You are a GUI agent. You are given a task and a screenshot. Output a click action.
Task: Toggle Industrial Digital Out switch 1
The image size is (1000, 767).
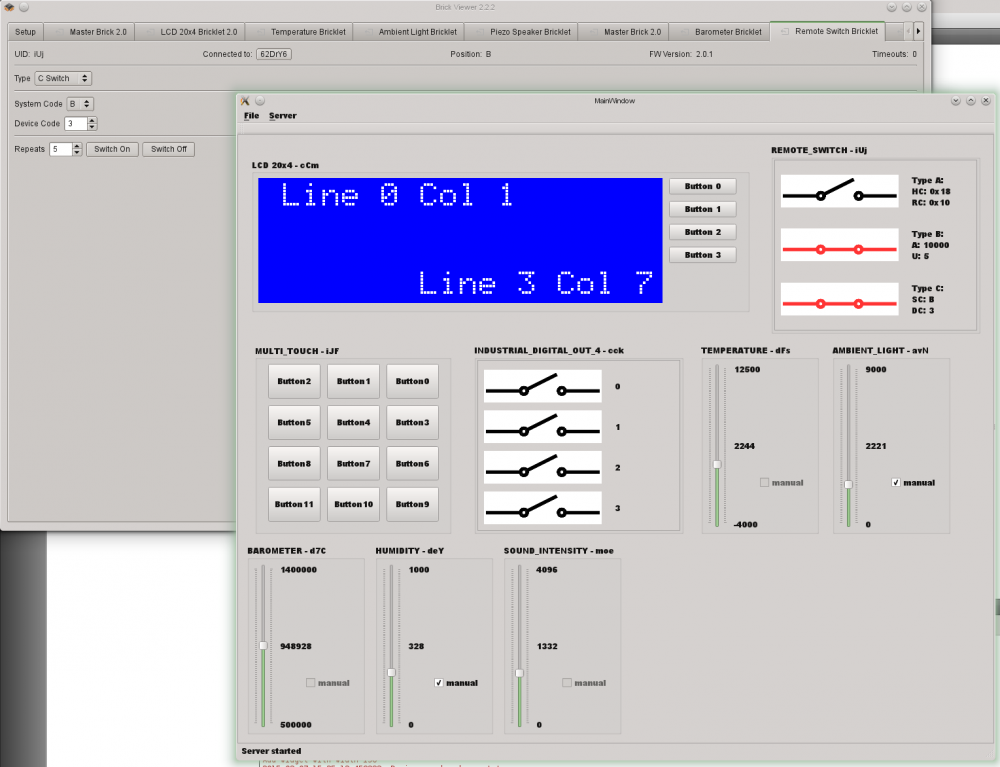coord(542,427)
